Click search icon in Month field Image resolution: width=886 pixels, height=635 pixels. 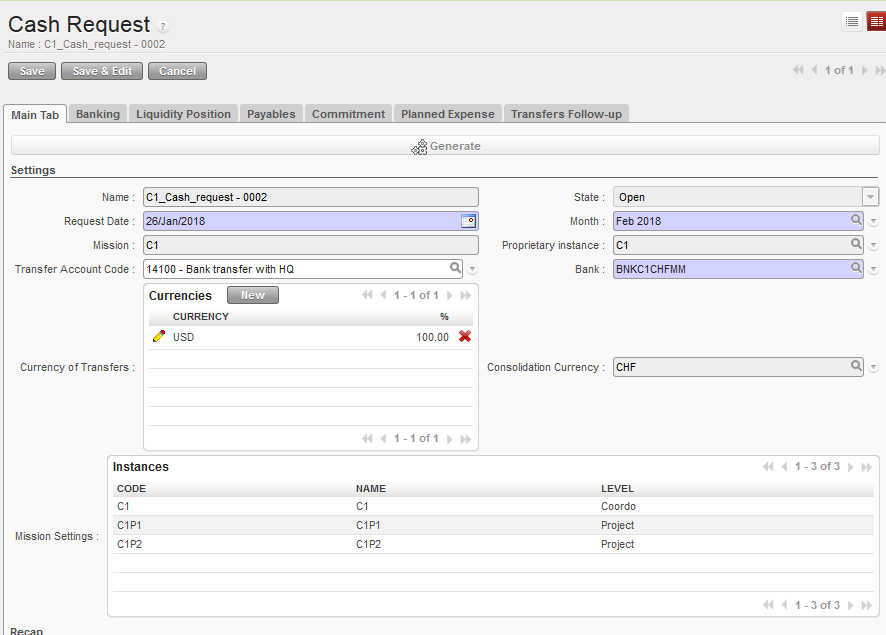[856, 221]
